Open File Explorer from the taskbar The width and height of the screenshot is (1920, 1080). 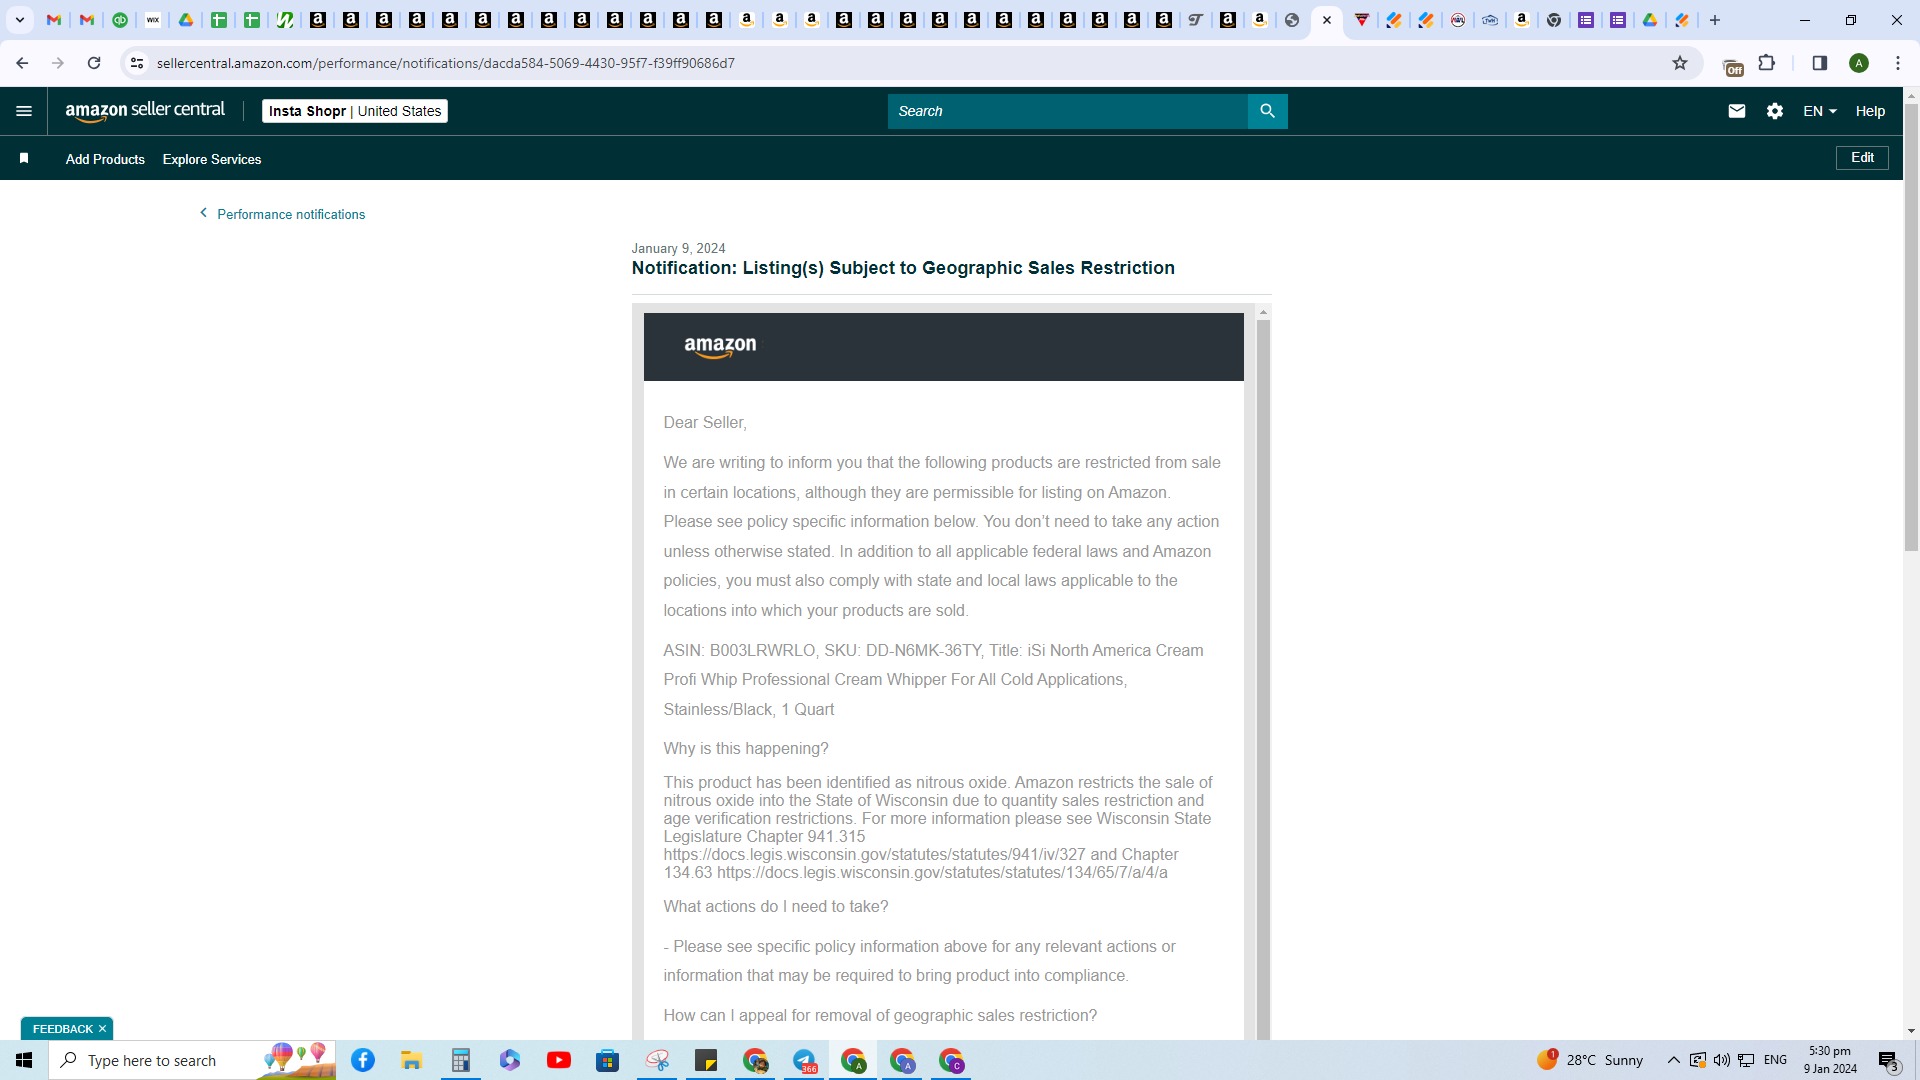click(x=411, y=1060)
